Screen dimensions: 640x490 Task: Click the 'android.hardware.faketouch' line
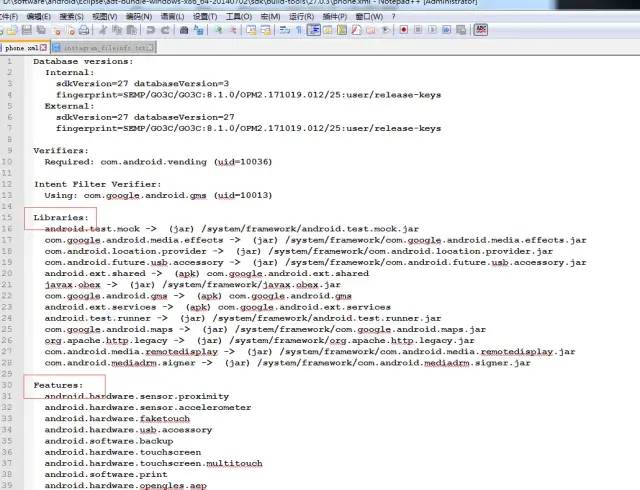click(117, 419)
